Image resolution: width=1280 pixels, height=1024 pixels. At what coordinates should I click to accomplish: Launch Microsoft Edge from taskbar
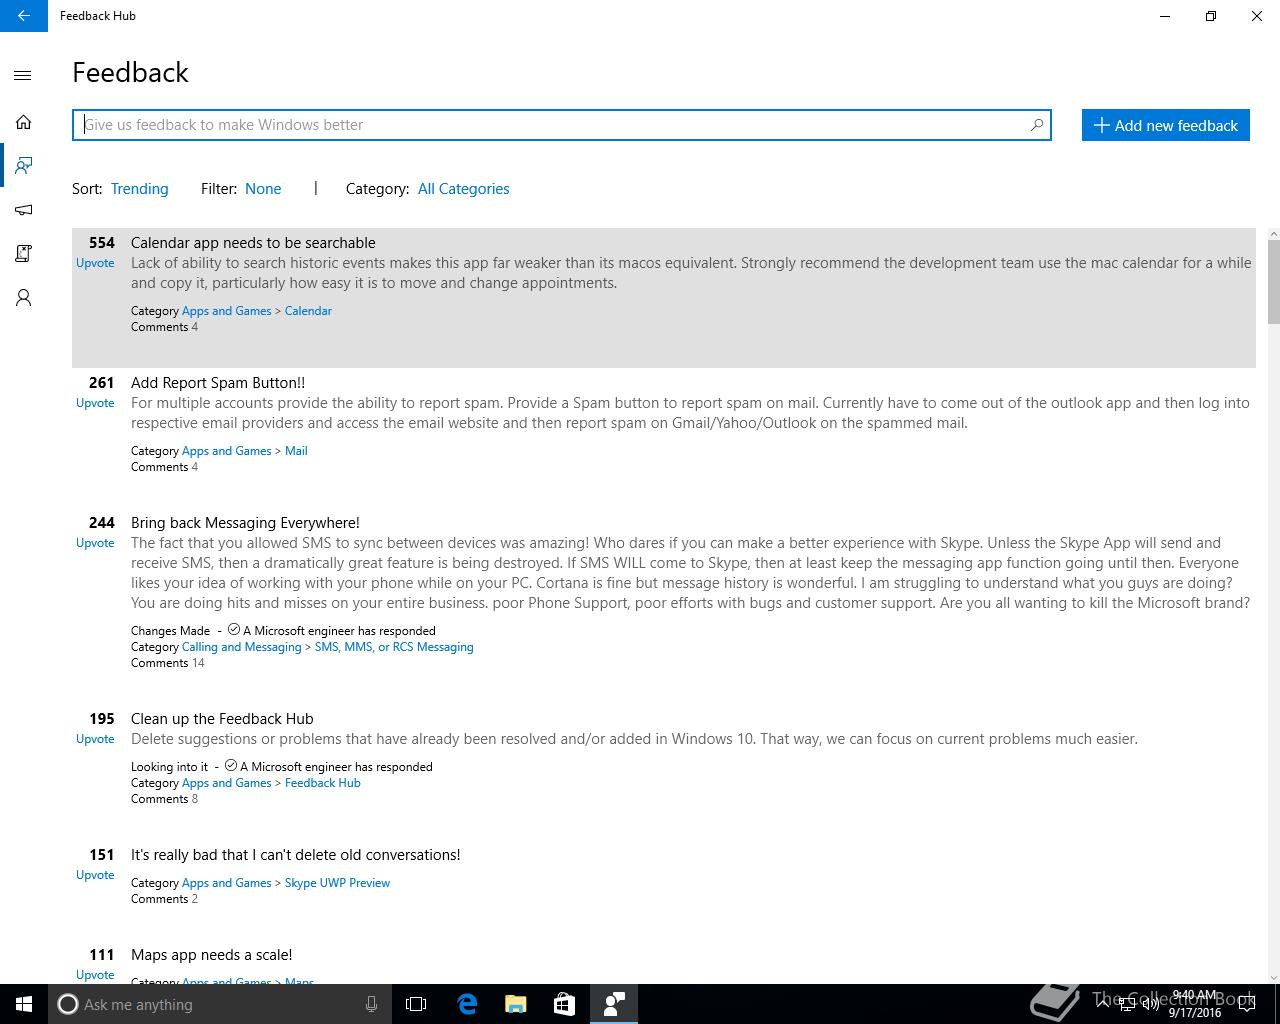(x=466, y=1004)
